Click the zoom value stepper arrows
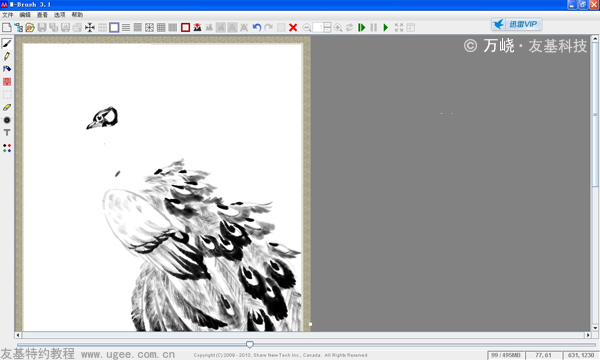600x360 pixels. pyautogui.click(x=327, y=28)
